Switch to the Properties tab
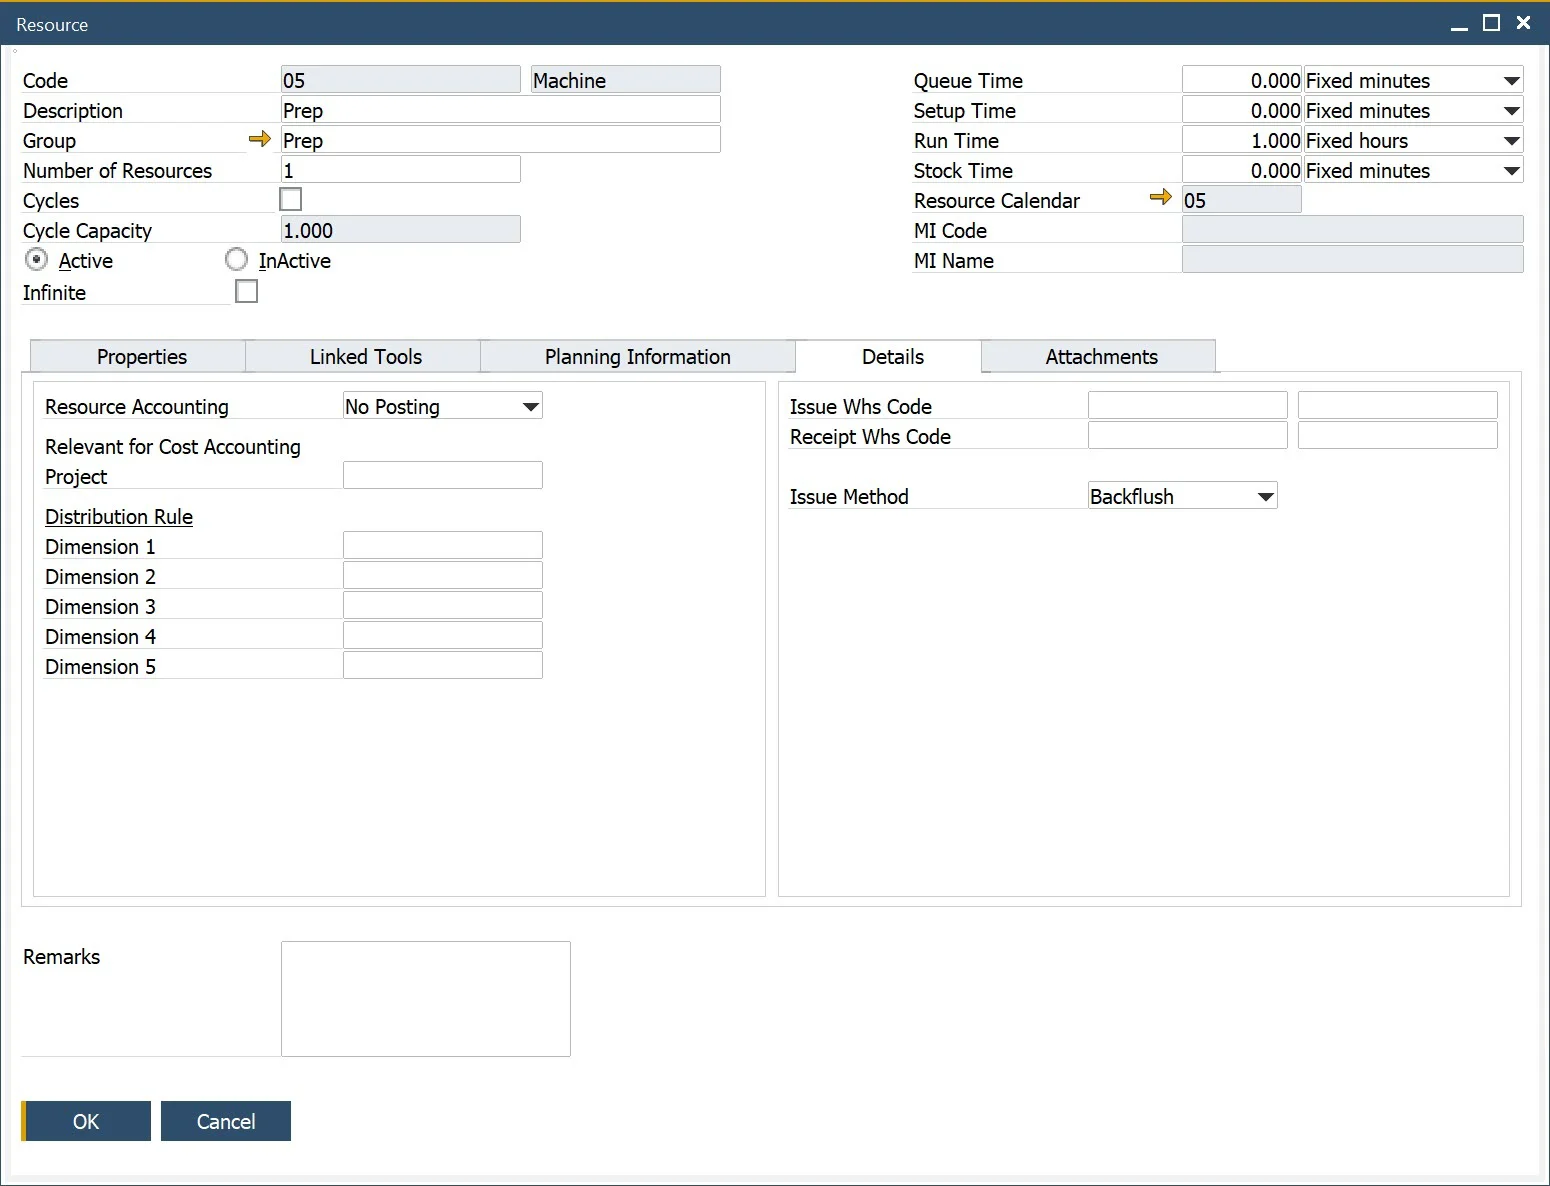This screenshot has height=1186, width=1550. 141,357
